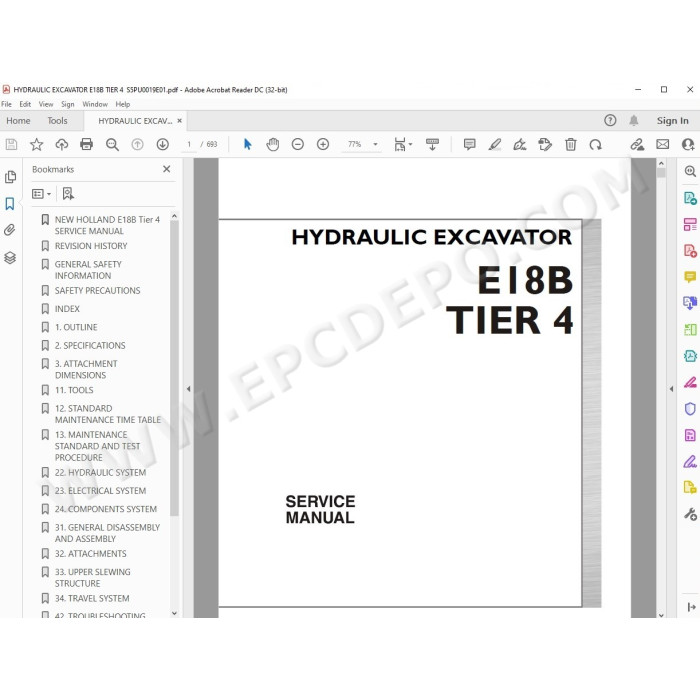
Task: Open notifications bell icon
Action: 633,121
